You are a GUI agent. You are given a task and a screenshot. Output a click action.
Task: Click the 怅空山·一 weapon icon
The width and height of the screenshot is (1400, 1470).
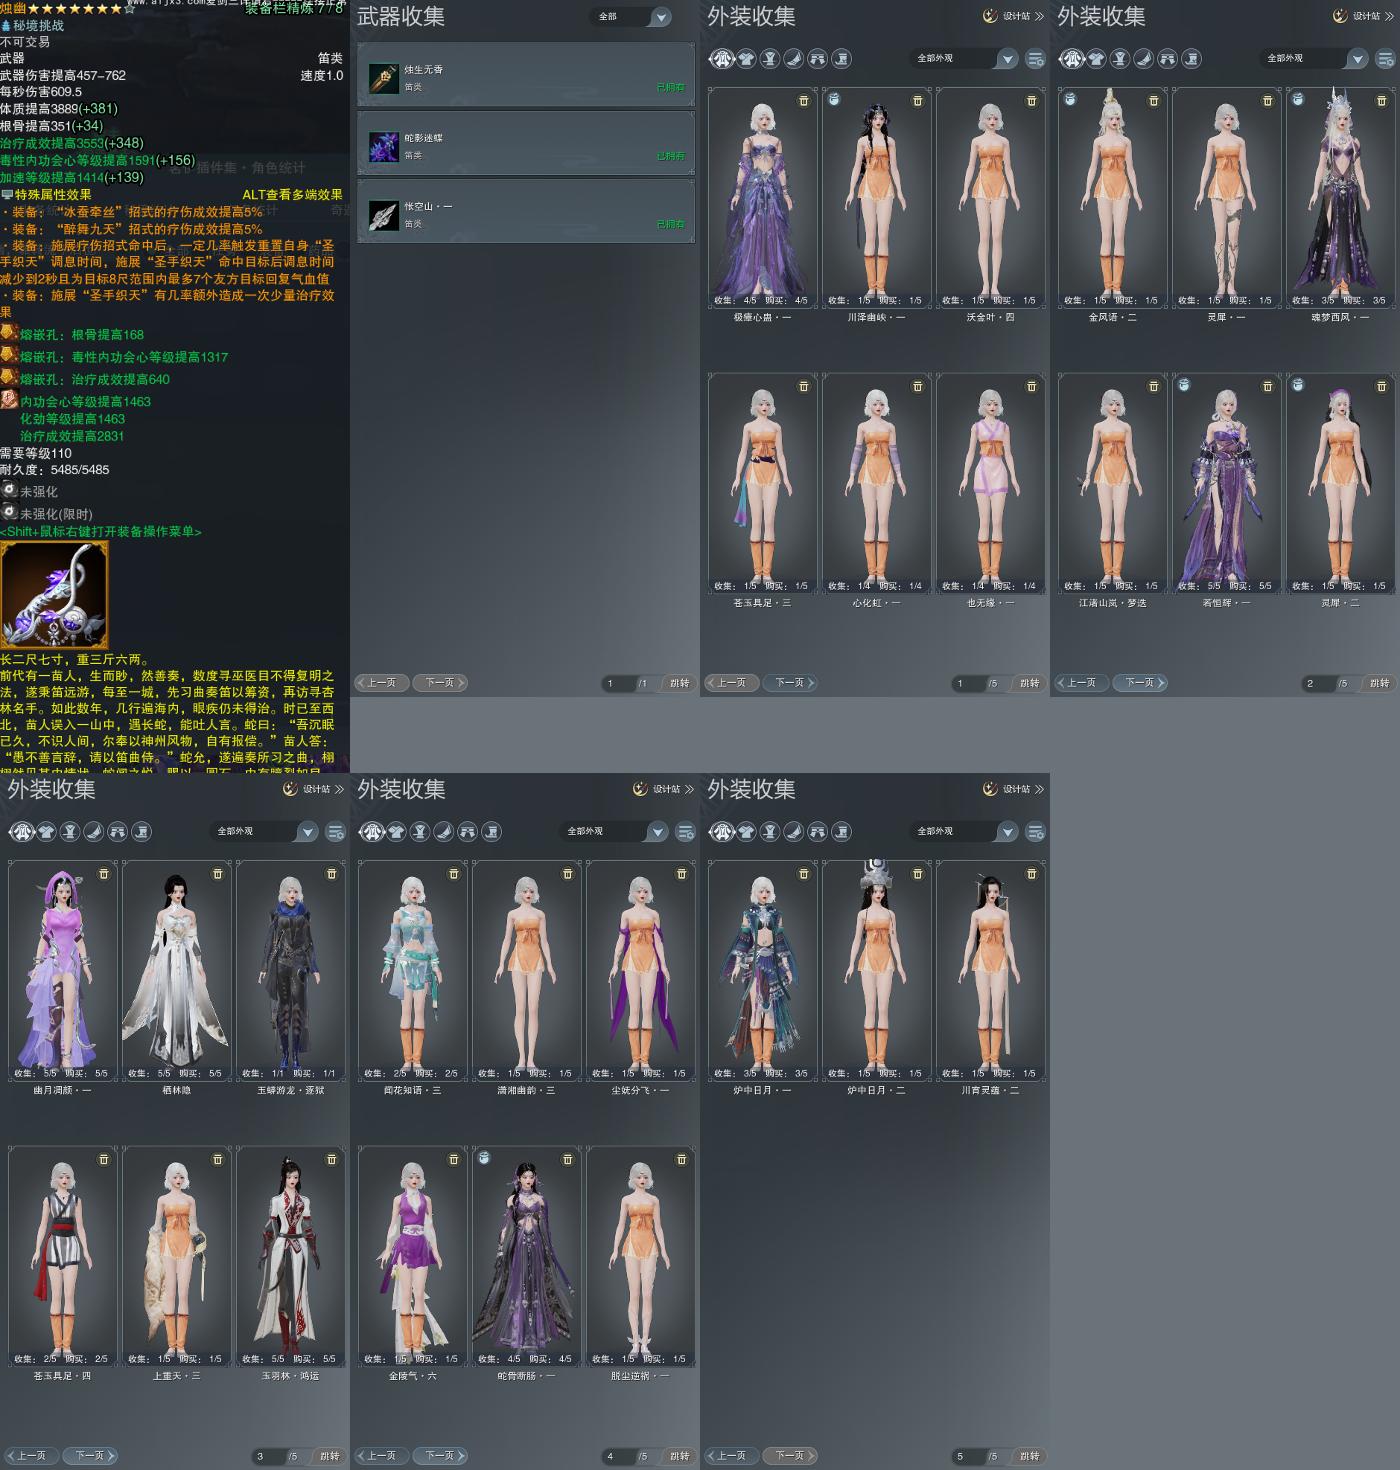(383, 215)
